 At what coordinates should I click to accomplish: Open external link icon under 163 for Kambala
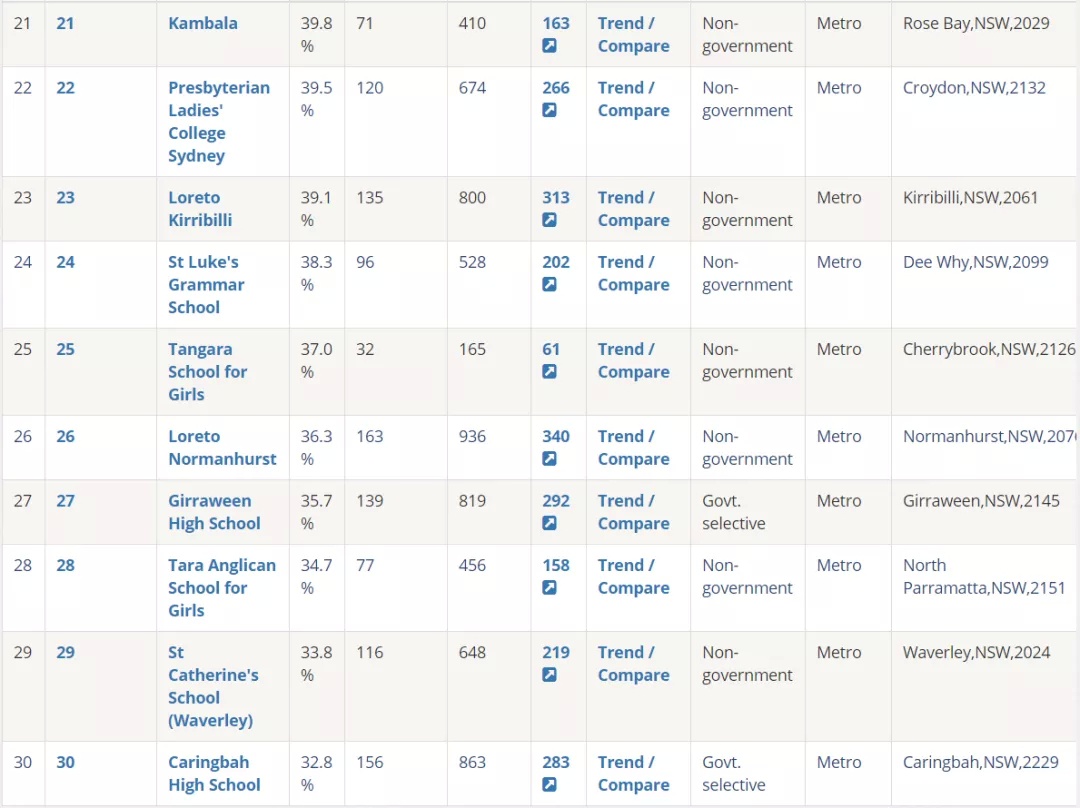(x=549, y=46)
